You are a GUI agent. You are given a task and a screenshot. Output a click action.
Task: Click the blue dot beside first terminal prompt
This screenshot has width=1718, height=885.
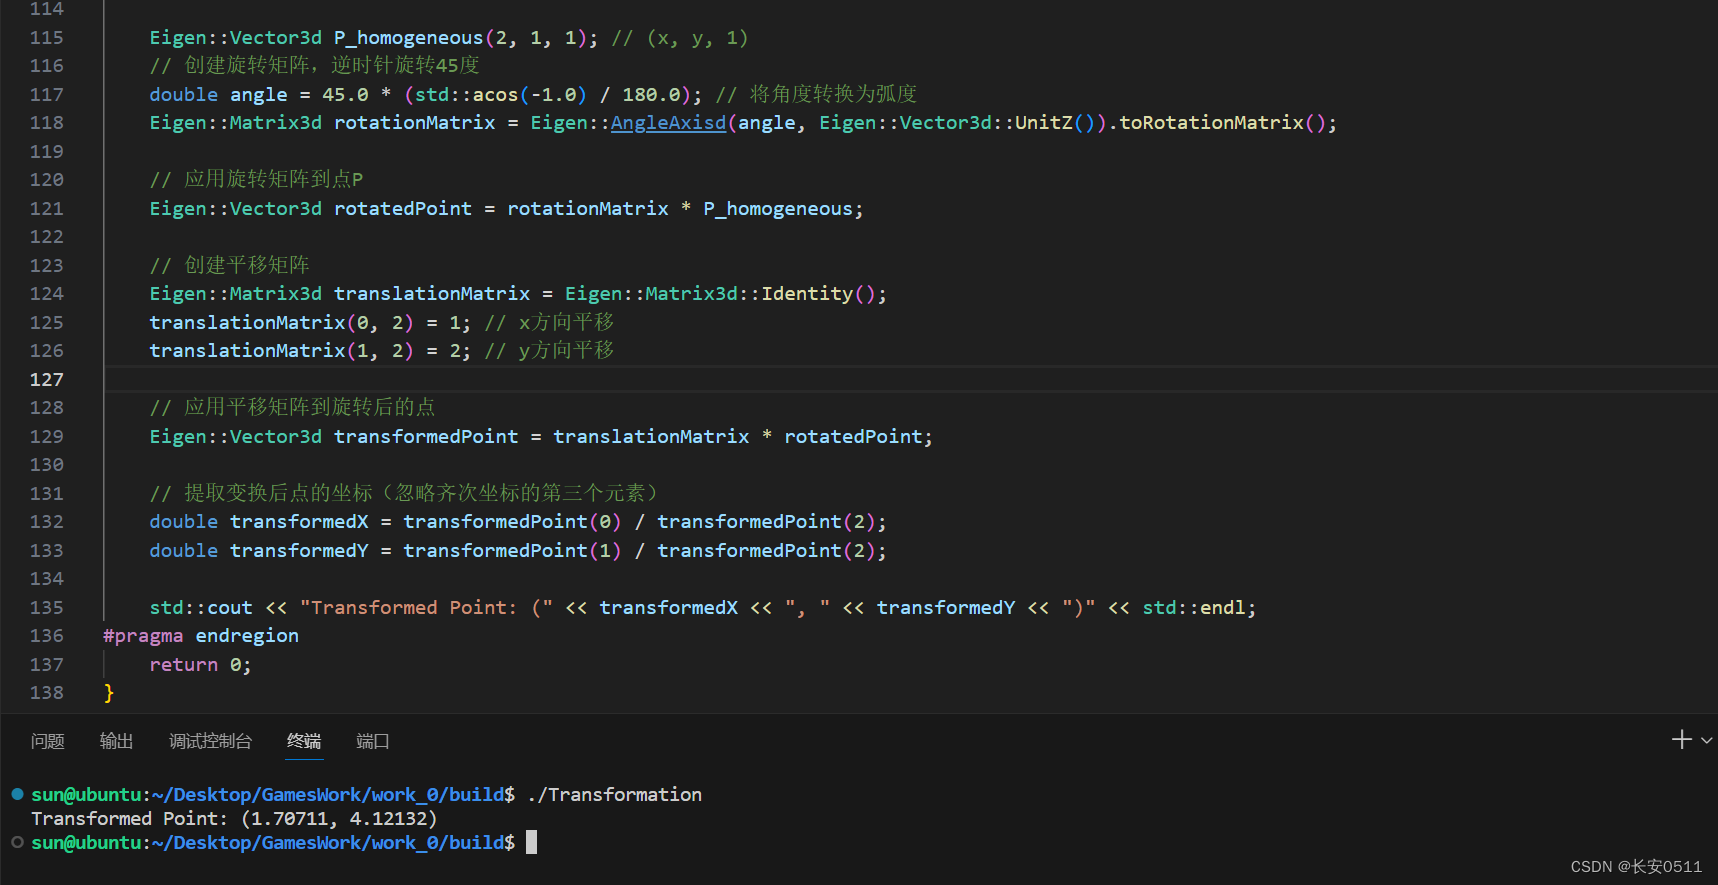tap(17, 794)
